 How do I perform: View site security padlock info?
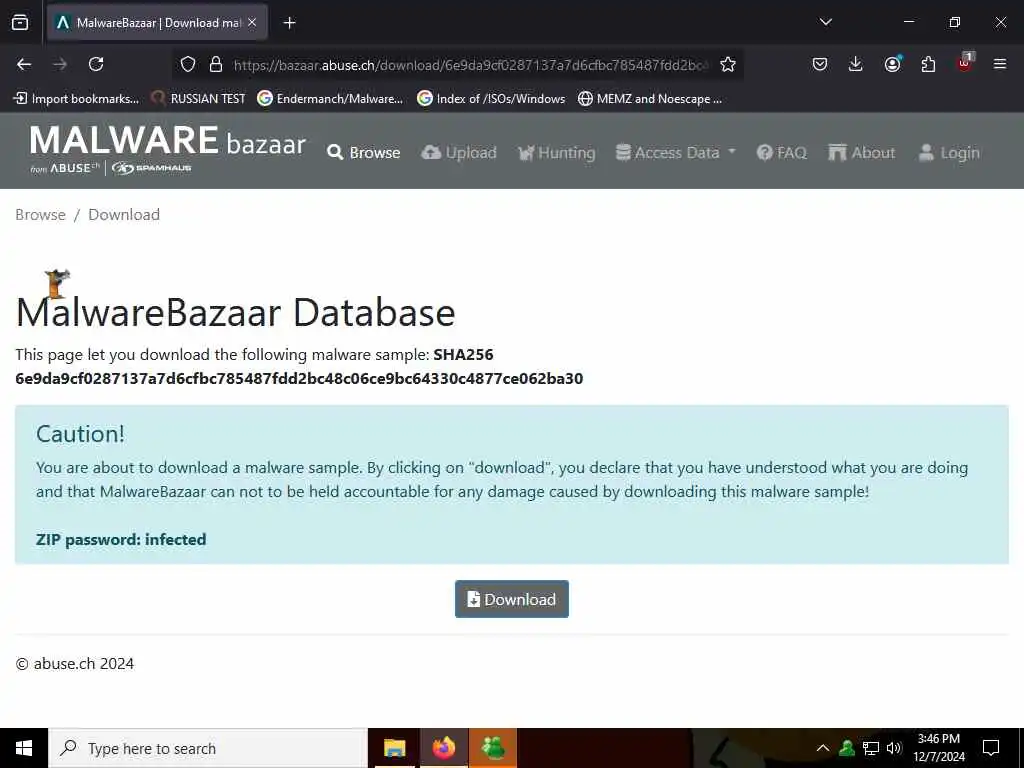pyautogui.click(x=216, y=64)
